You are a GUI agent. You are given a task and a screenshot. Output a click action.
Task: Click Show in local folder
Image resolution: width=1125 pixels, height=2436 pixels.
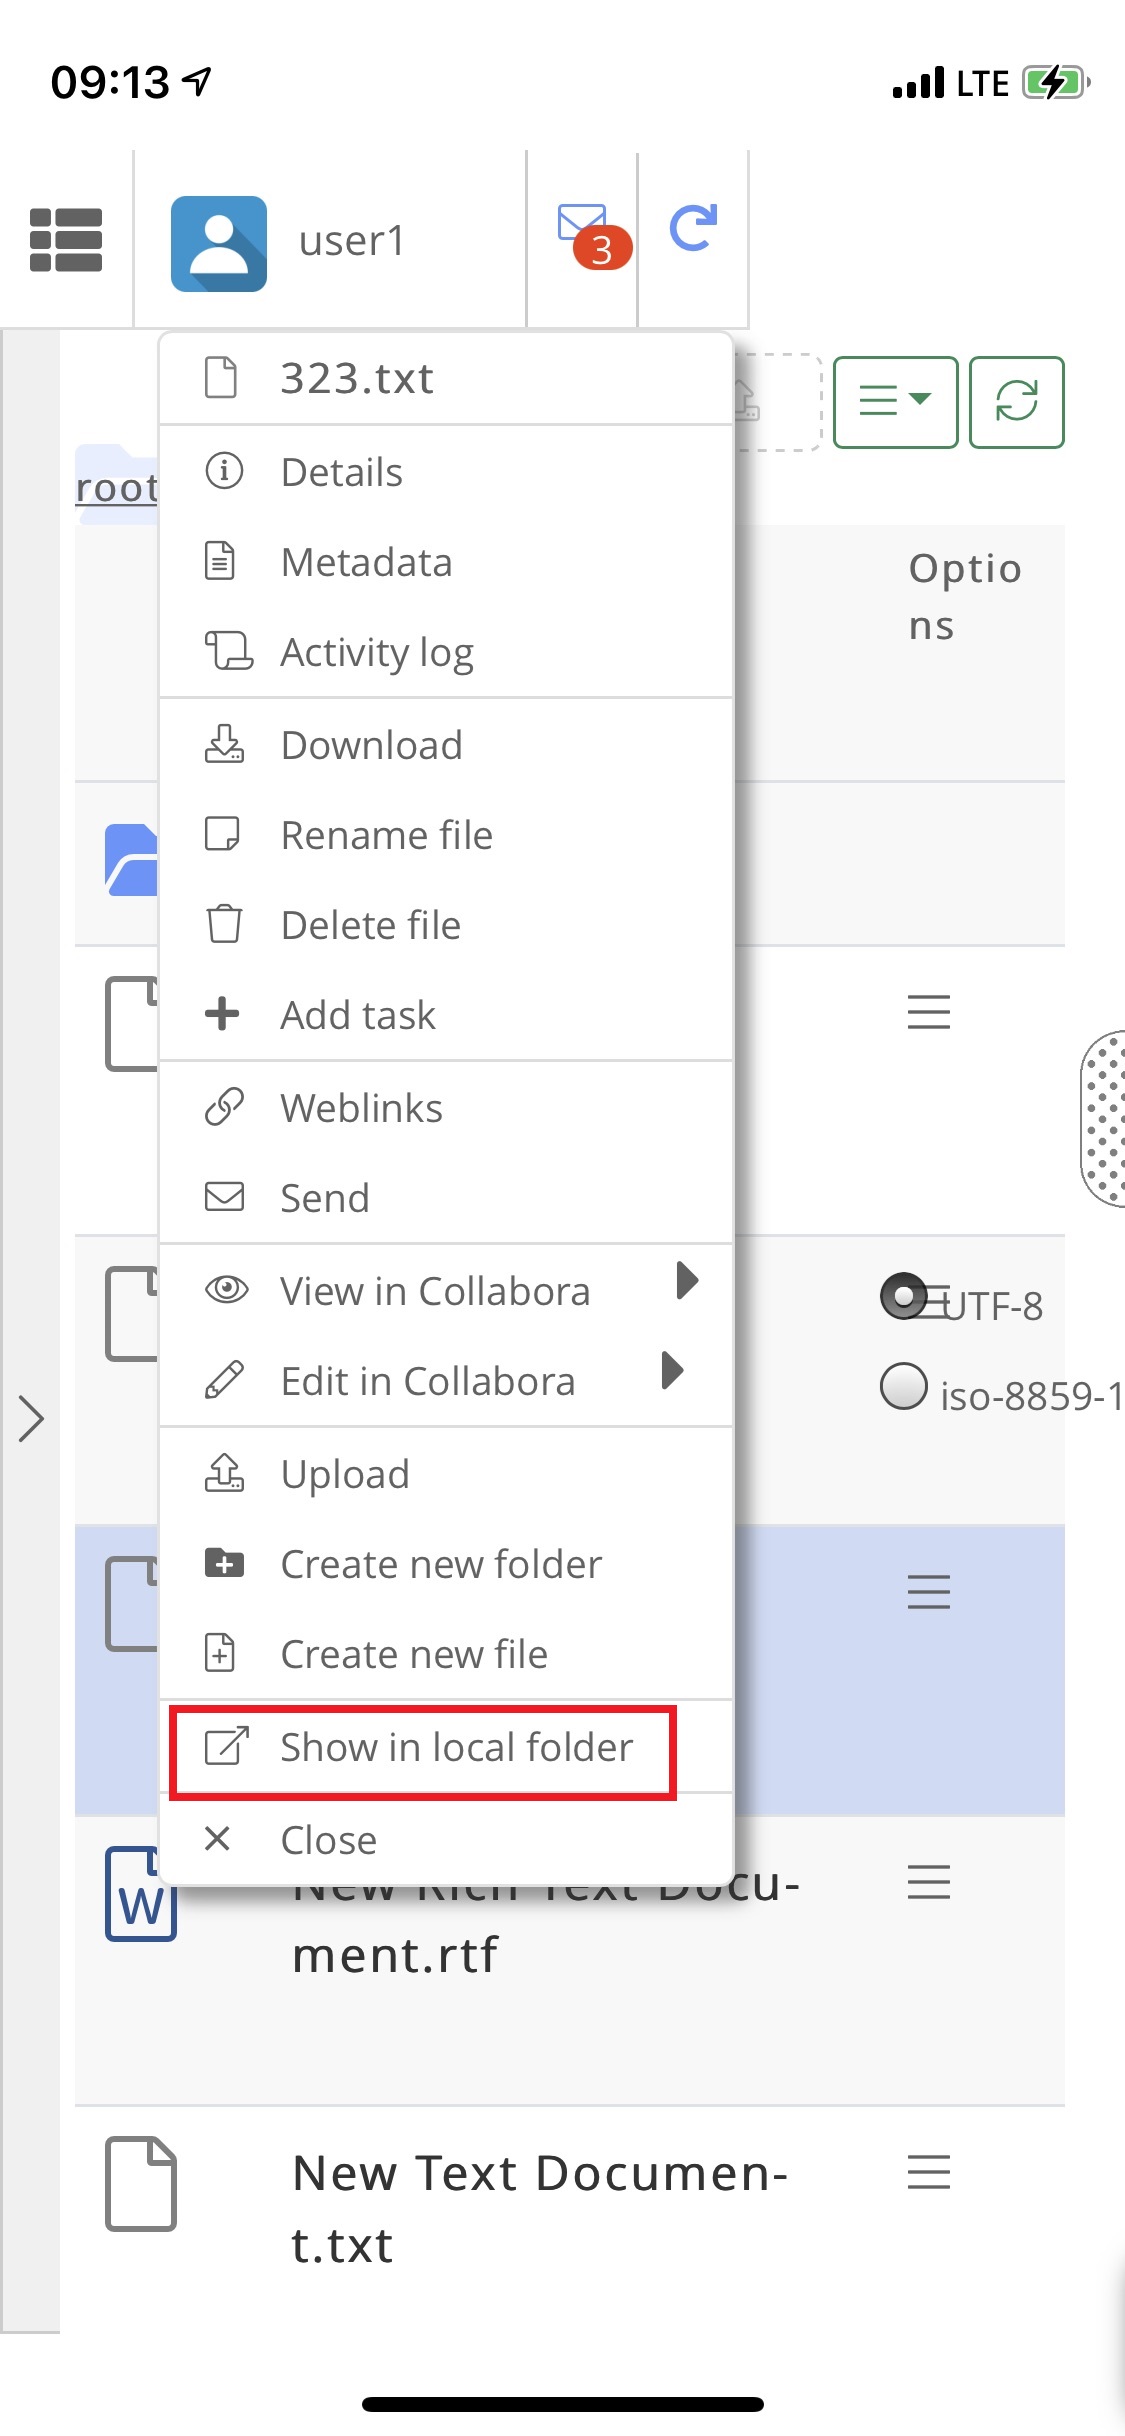[446, 1747]
